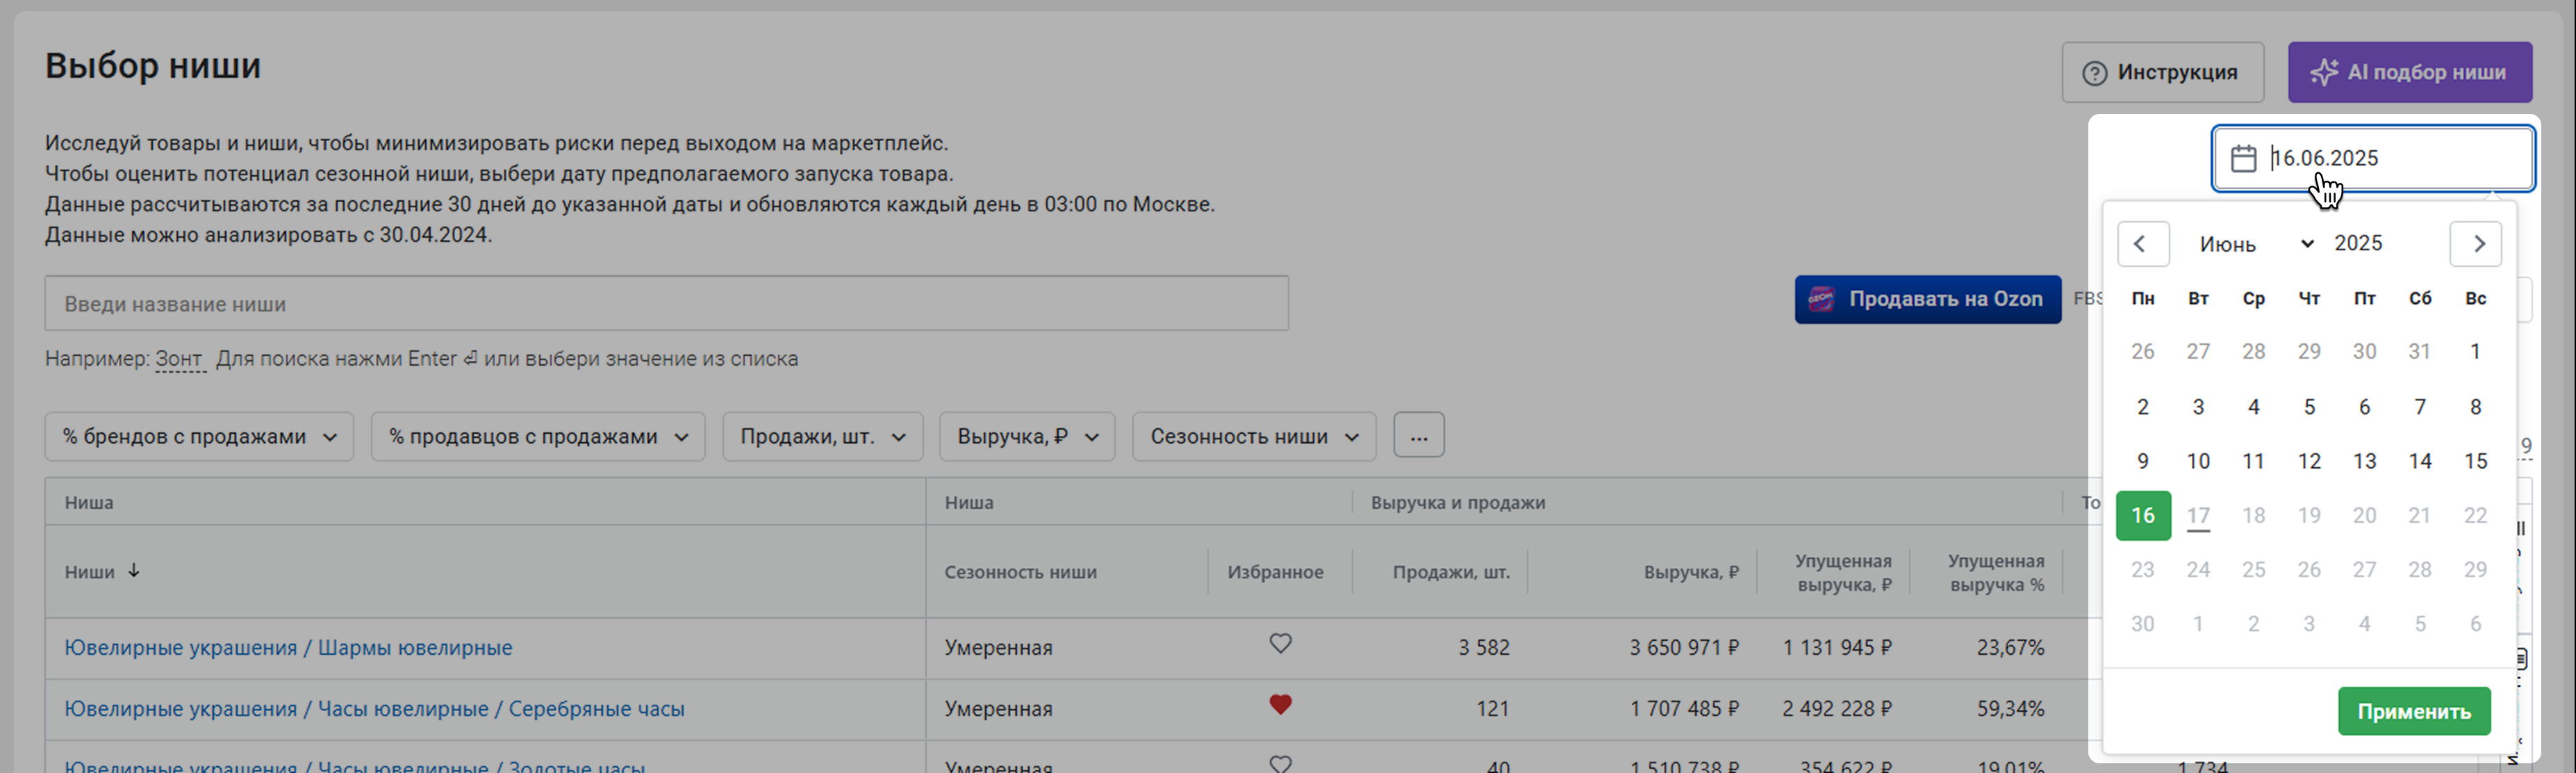Click the Продавать на Ozon button
This screenshot has height=773, width=2576.
(1927, 299)
